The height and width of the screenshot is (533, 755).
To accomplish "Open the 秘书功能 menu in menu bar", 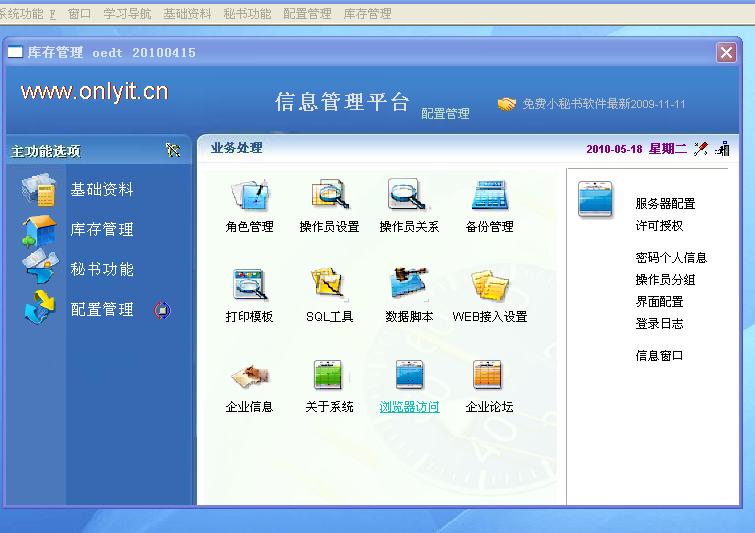I will point(247,14).
